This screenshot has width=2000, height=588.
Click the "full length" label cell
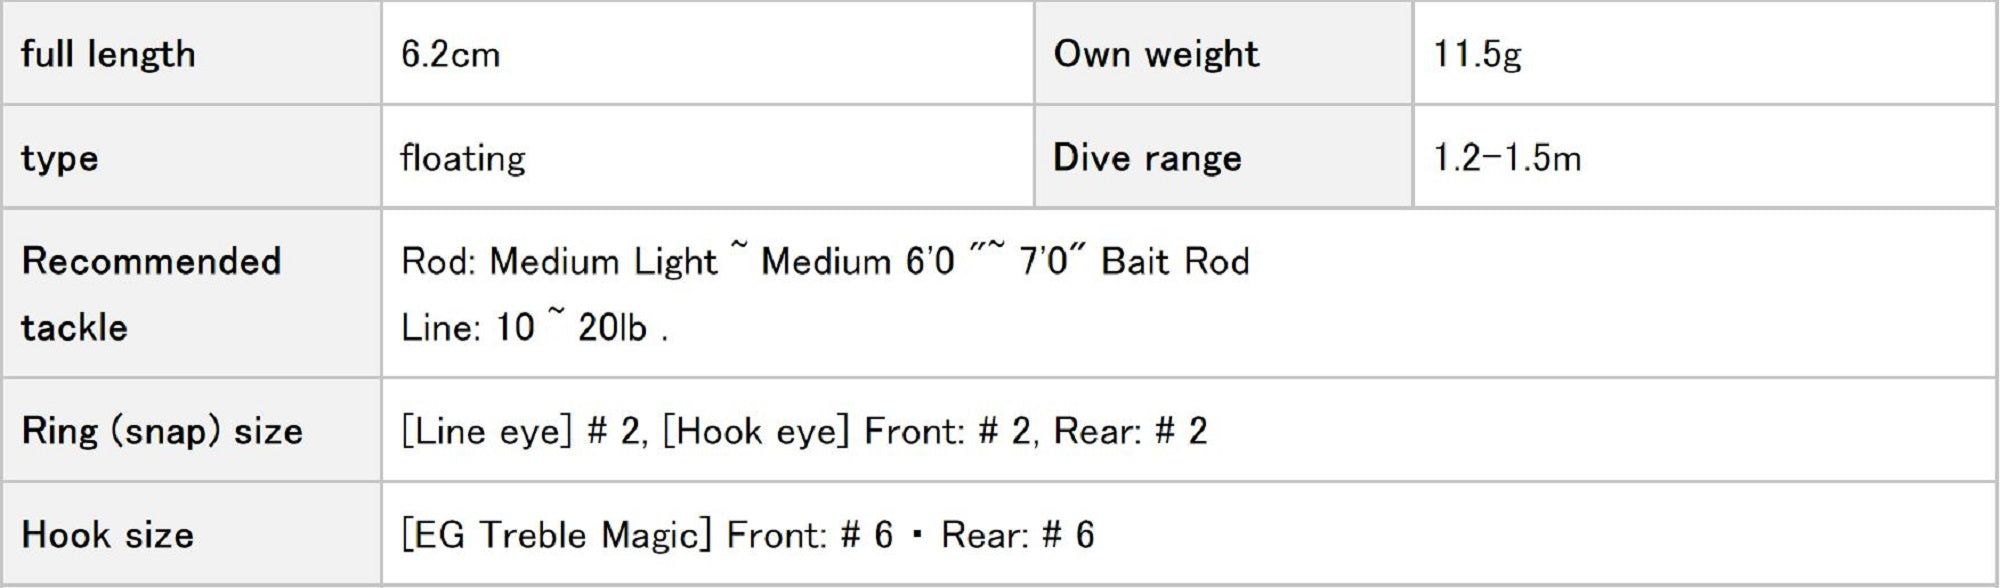pos(108,54)
